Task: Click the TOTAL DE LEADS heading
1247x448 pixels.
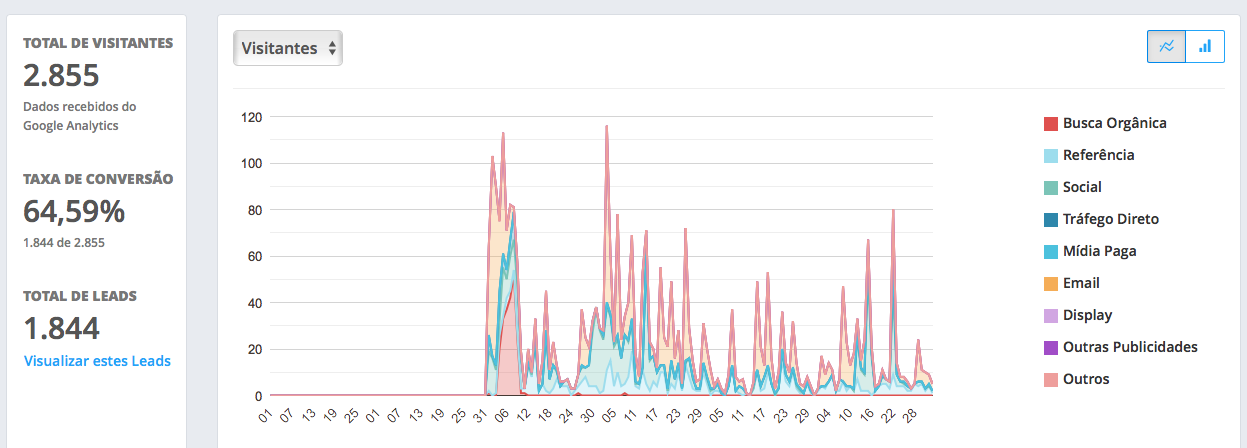Action: 80,296
